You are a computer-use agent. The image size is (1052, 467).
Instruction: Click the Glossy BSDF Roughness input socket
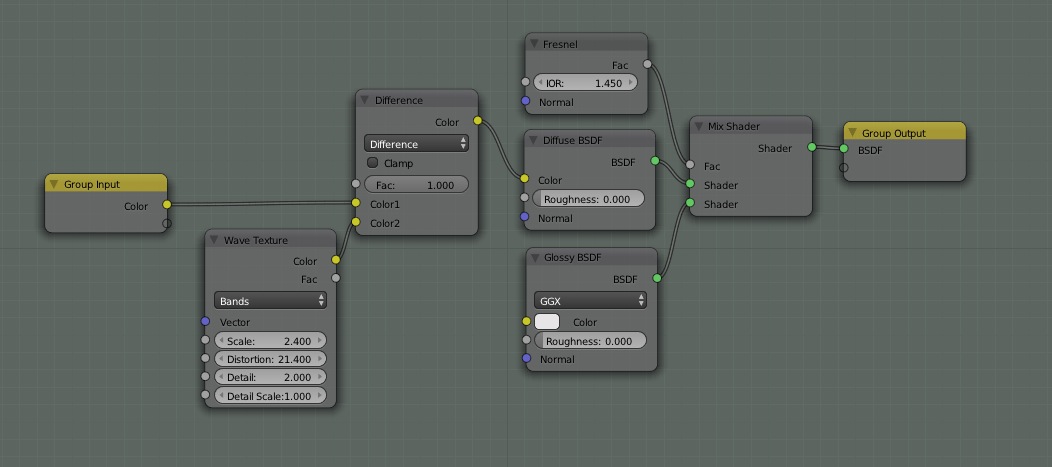pos(527,340)
